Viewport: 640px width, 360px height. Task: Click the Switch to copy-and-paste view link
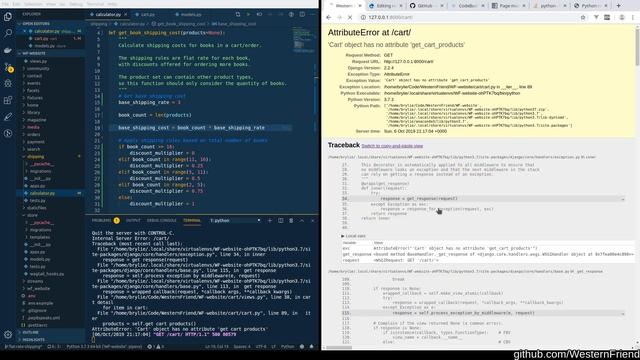[392, 146]
